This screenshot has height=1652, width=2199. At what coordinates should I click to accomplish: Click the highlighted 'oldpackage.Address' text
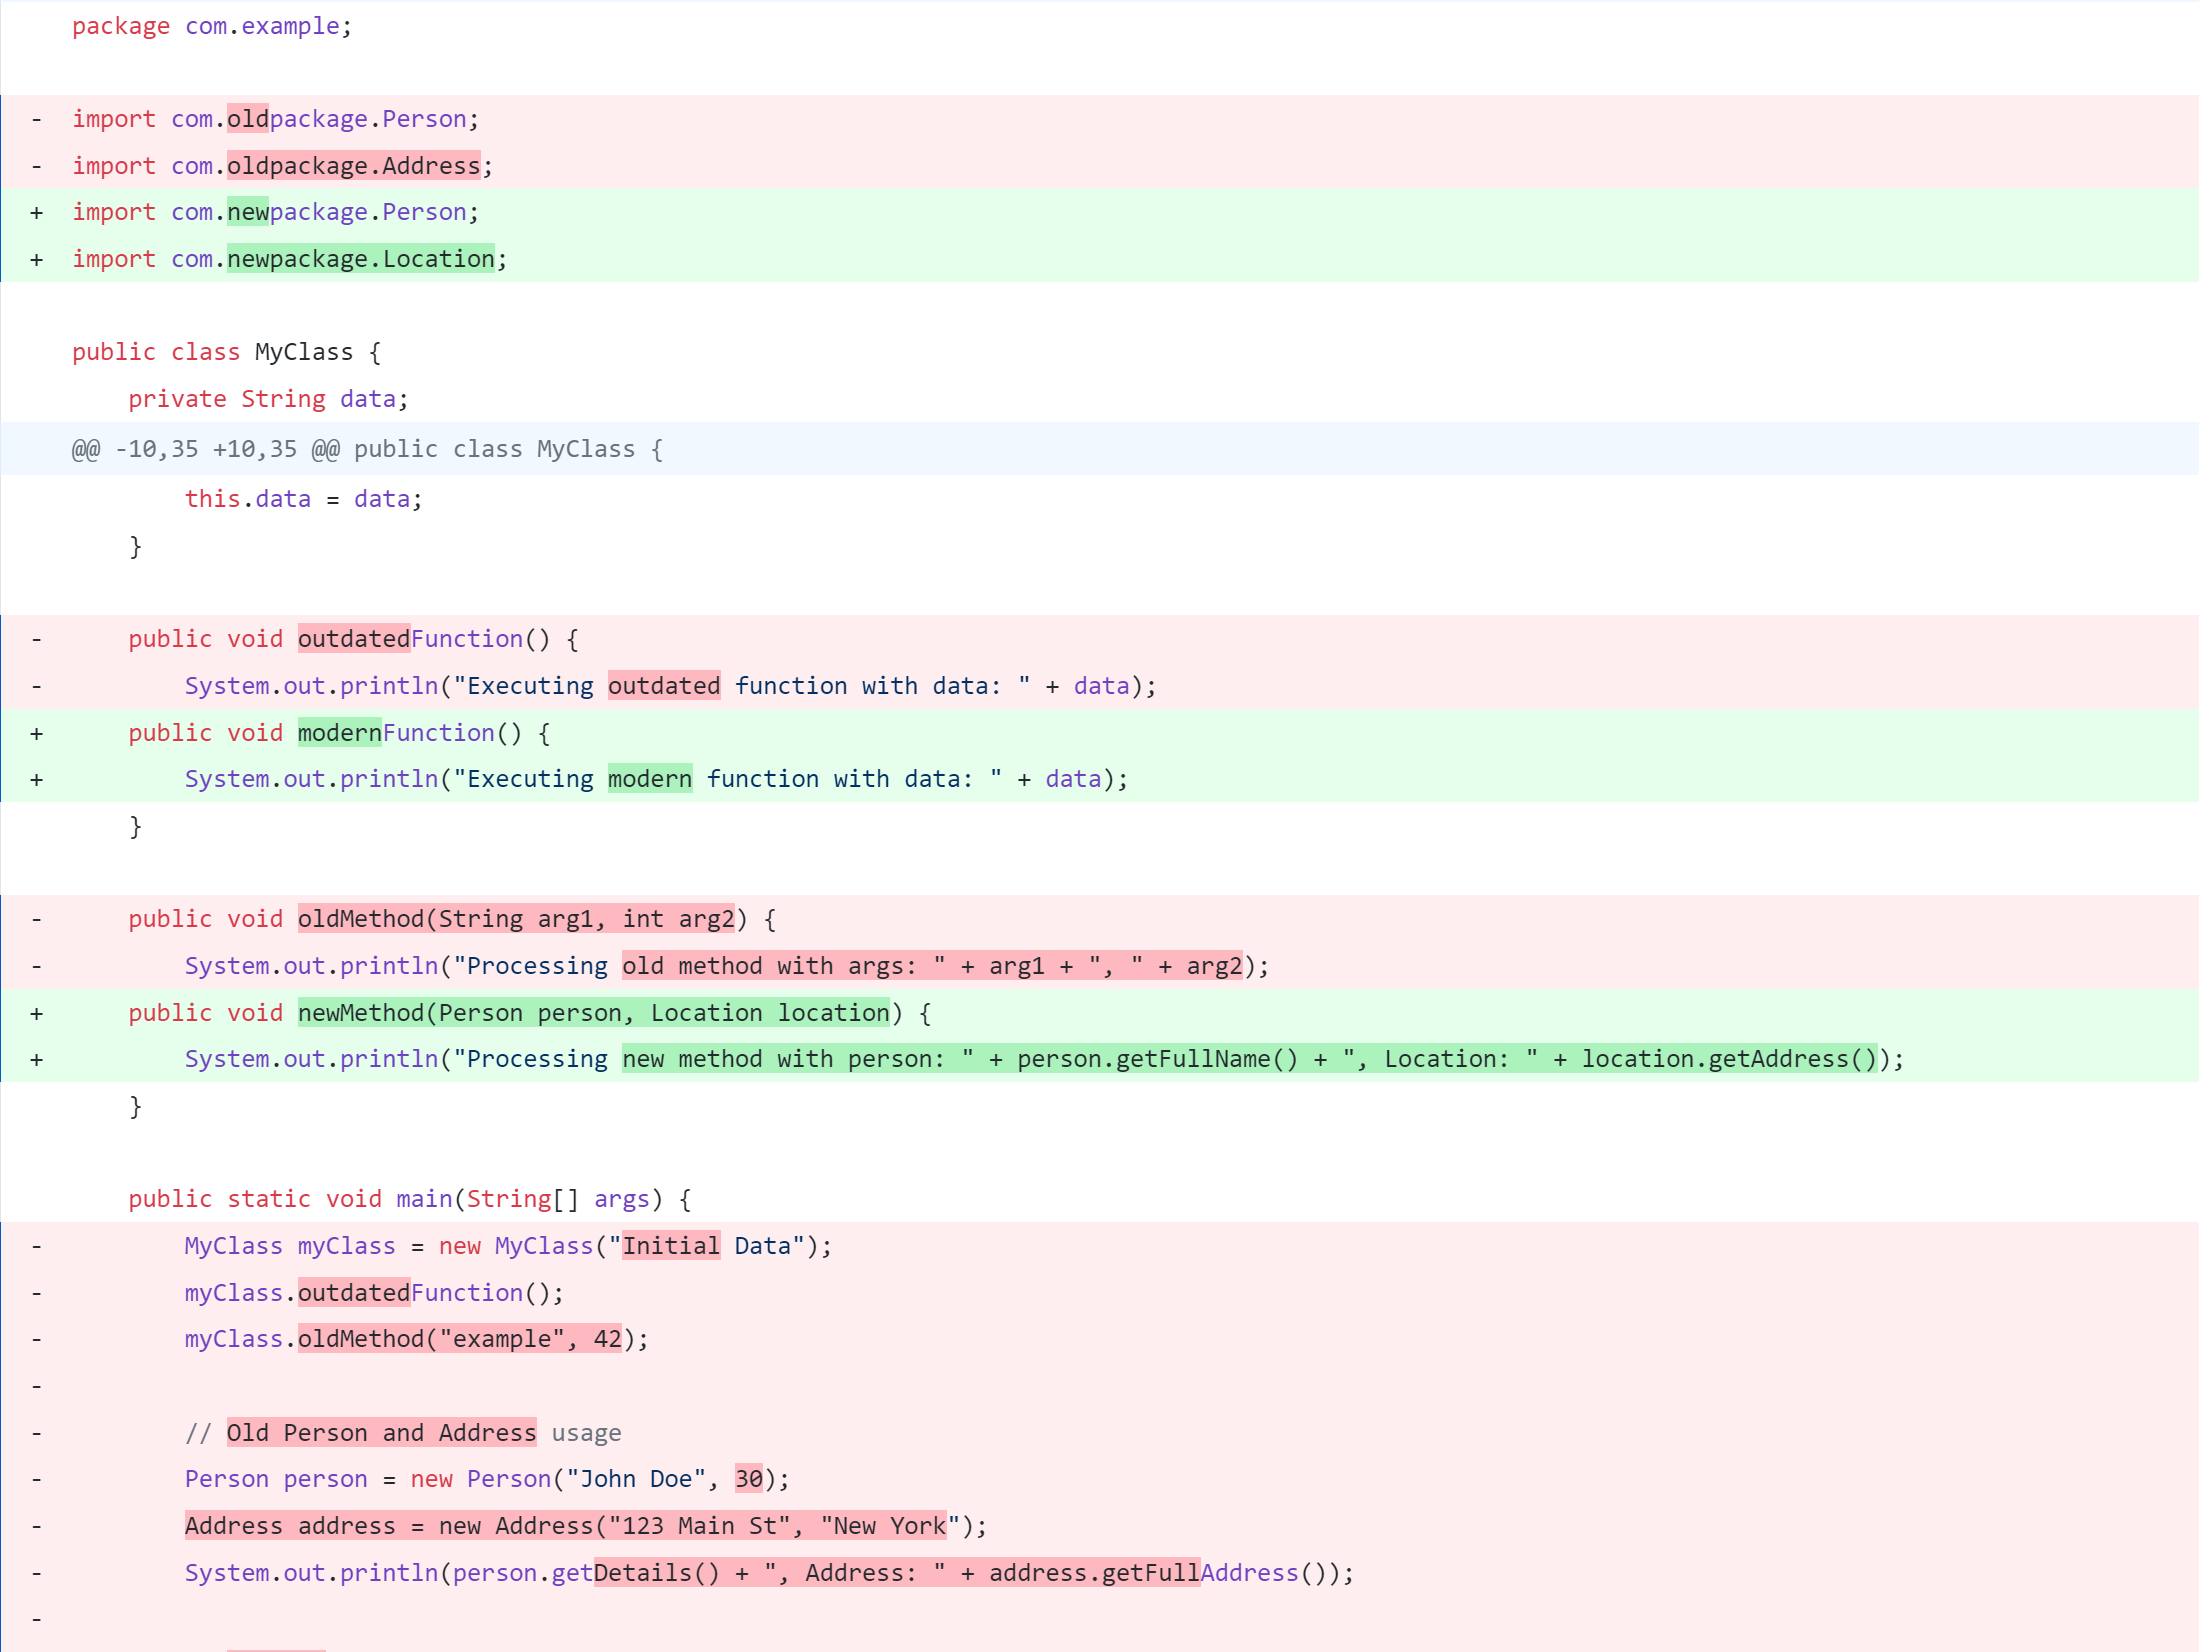click(x=353, y=165)
